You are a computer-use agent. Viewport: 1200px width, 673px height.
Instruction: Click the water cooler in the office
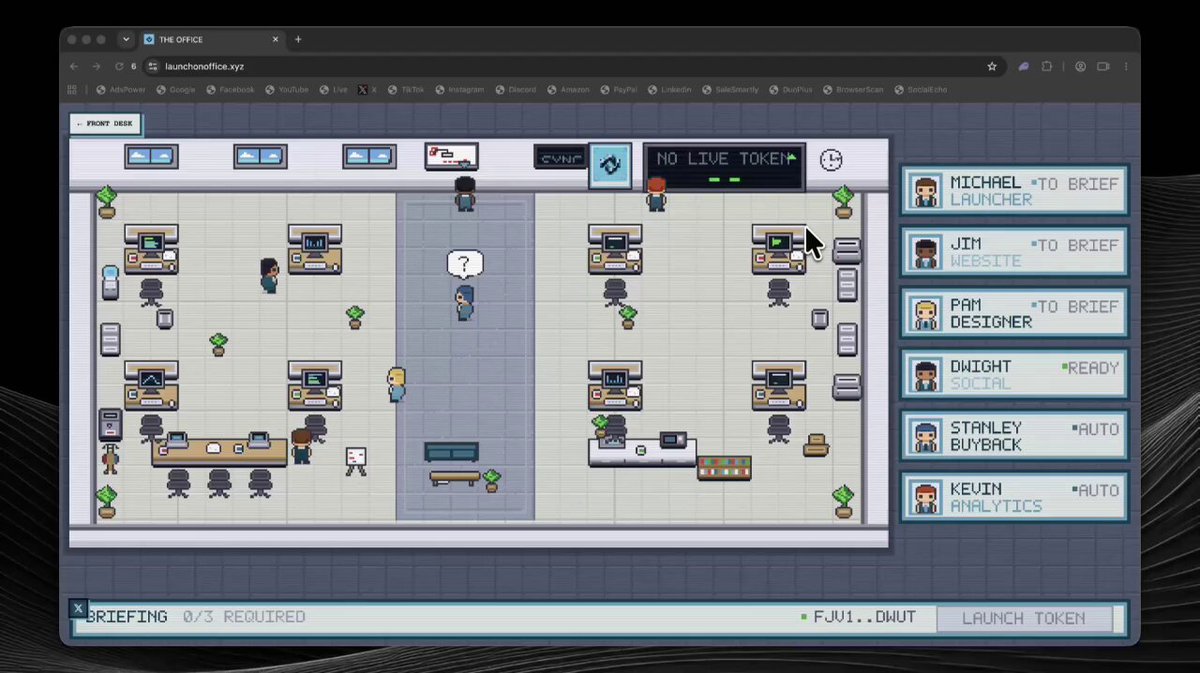110,282
